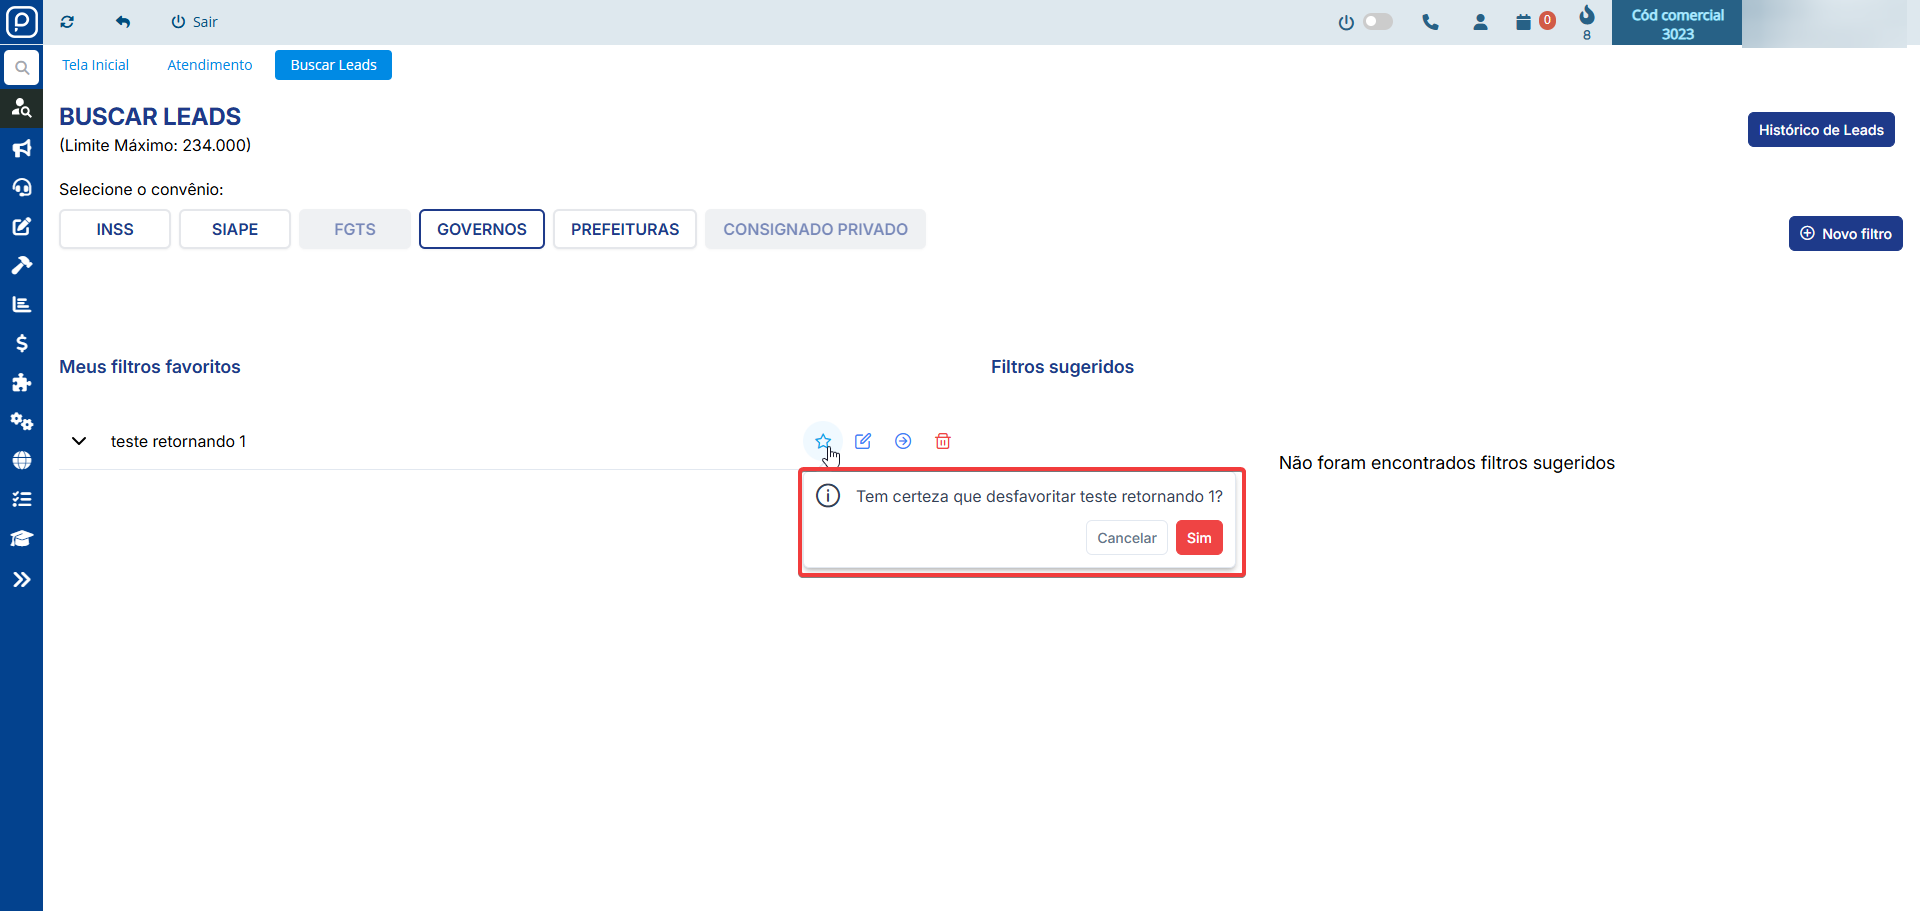The width and height of the screenshot is (1920, 911).
Task: Click the edit icon for teste retornando 1
Action: click(863, 441)
